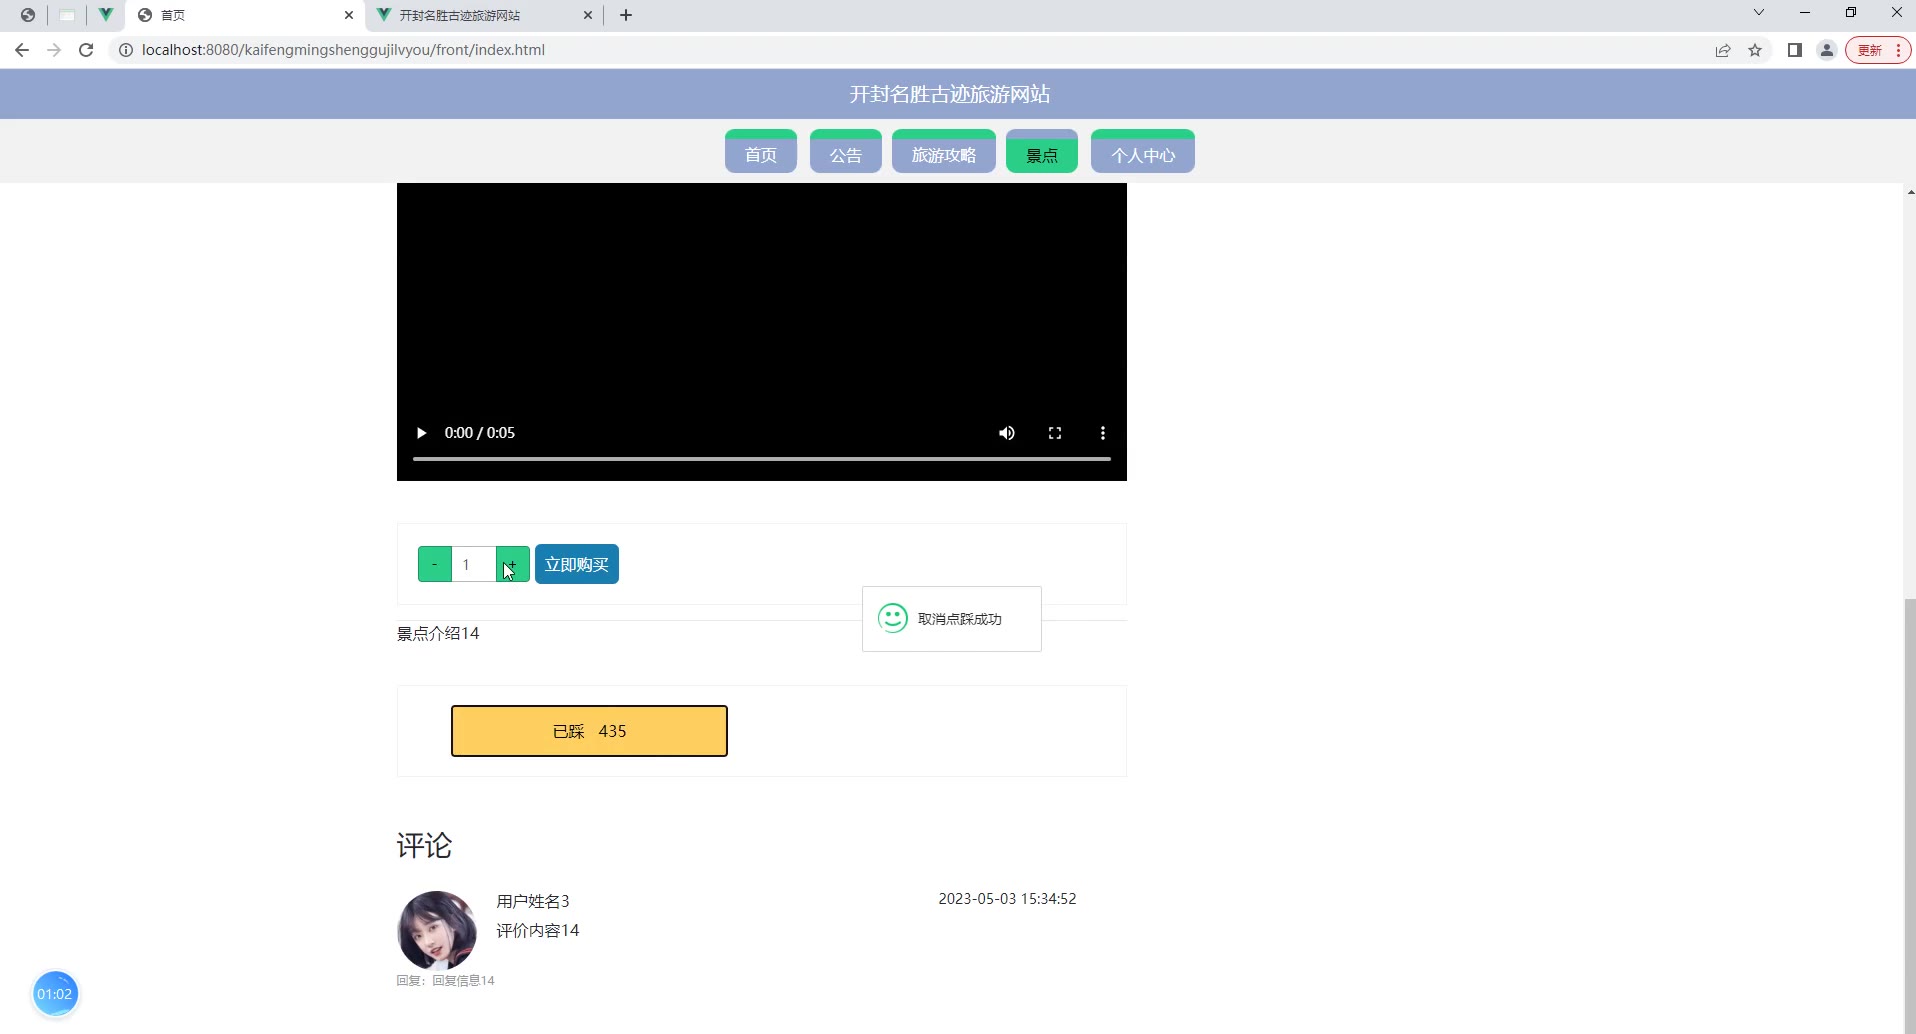1916x1034 pixels.
Task: Open browser side panel
Action: click(1795, 50)
